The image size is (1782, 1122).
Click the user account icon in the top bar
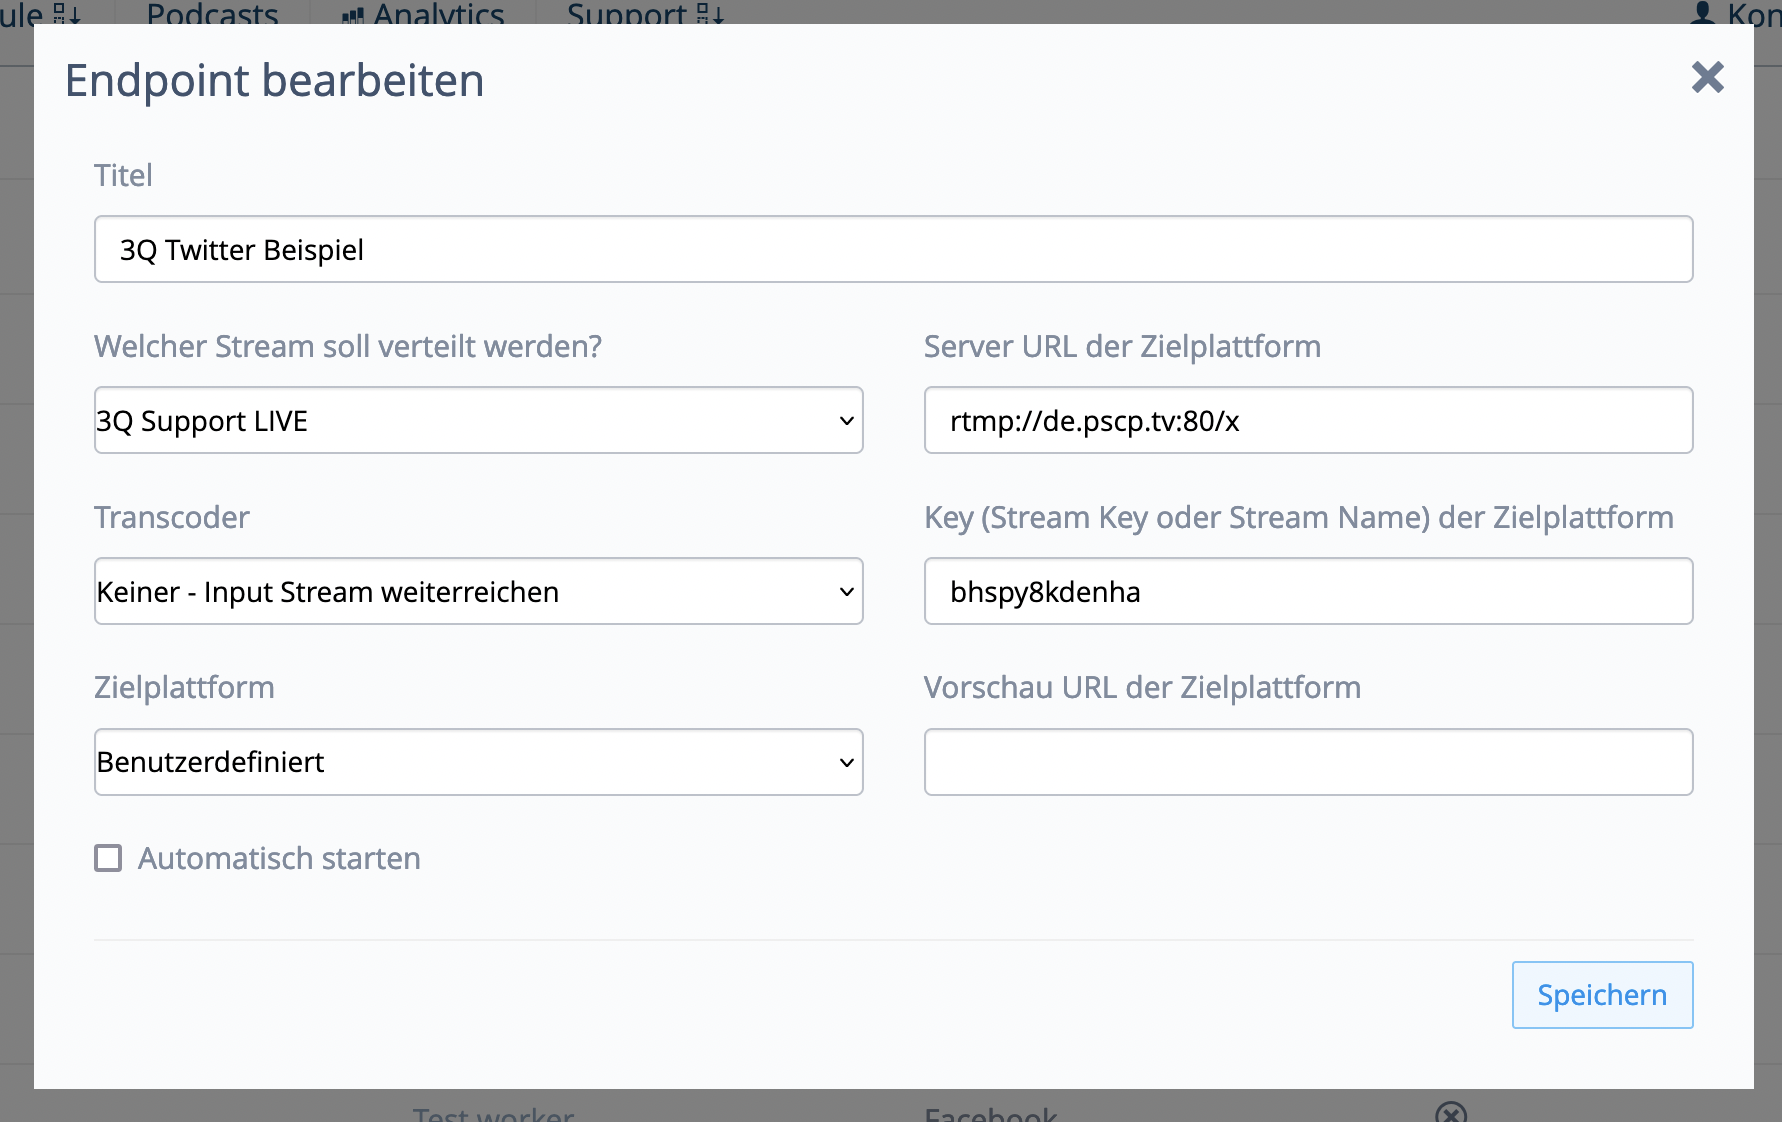pyautogui.click(x=1702, y=12)
